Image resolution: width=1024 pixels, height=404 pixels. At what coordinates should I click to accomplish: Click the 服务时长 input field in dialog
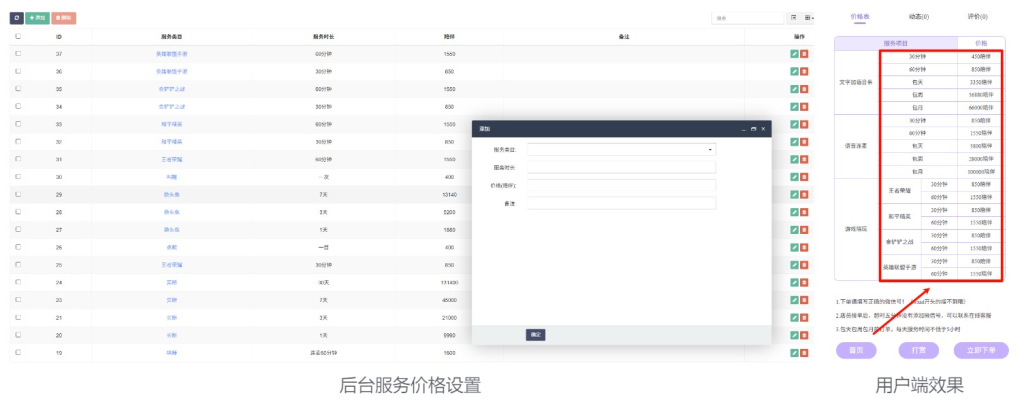[x=621, y=168]
